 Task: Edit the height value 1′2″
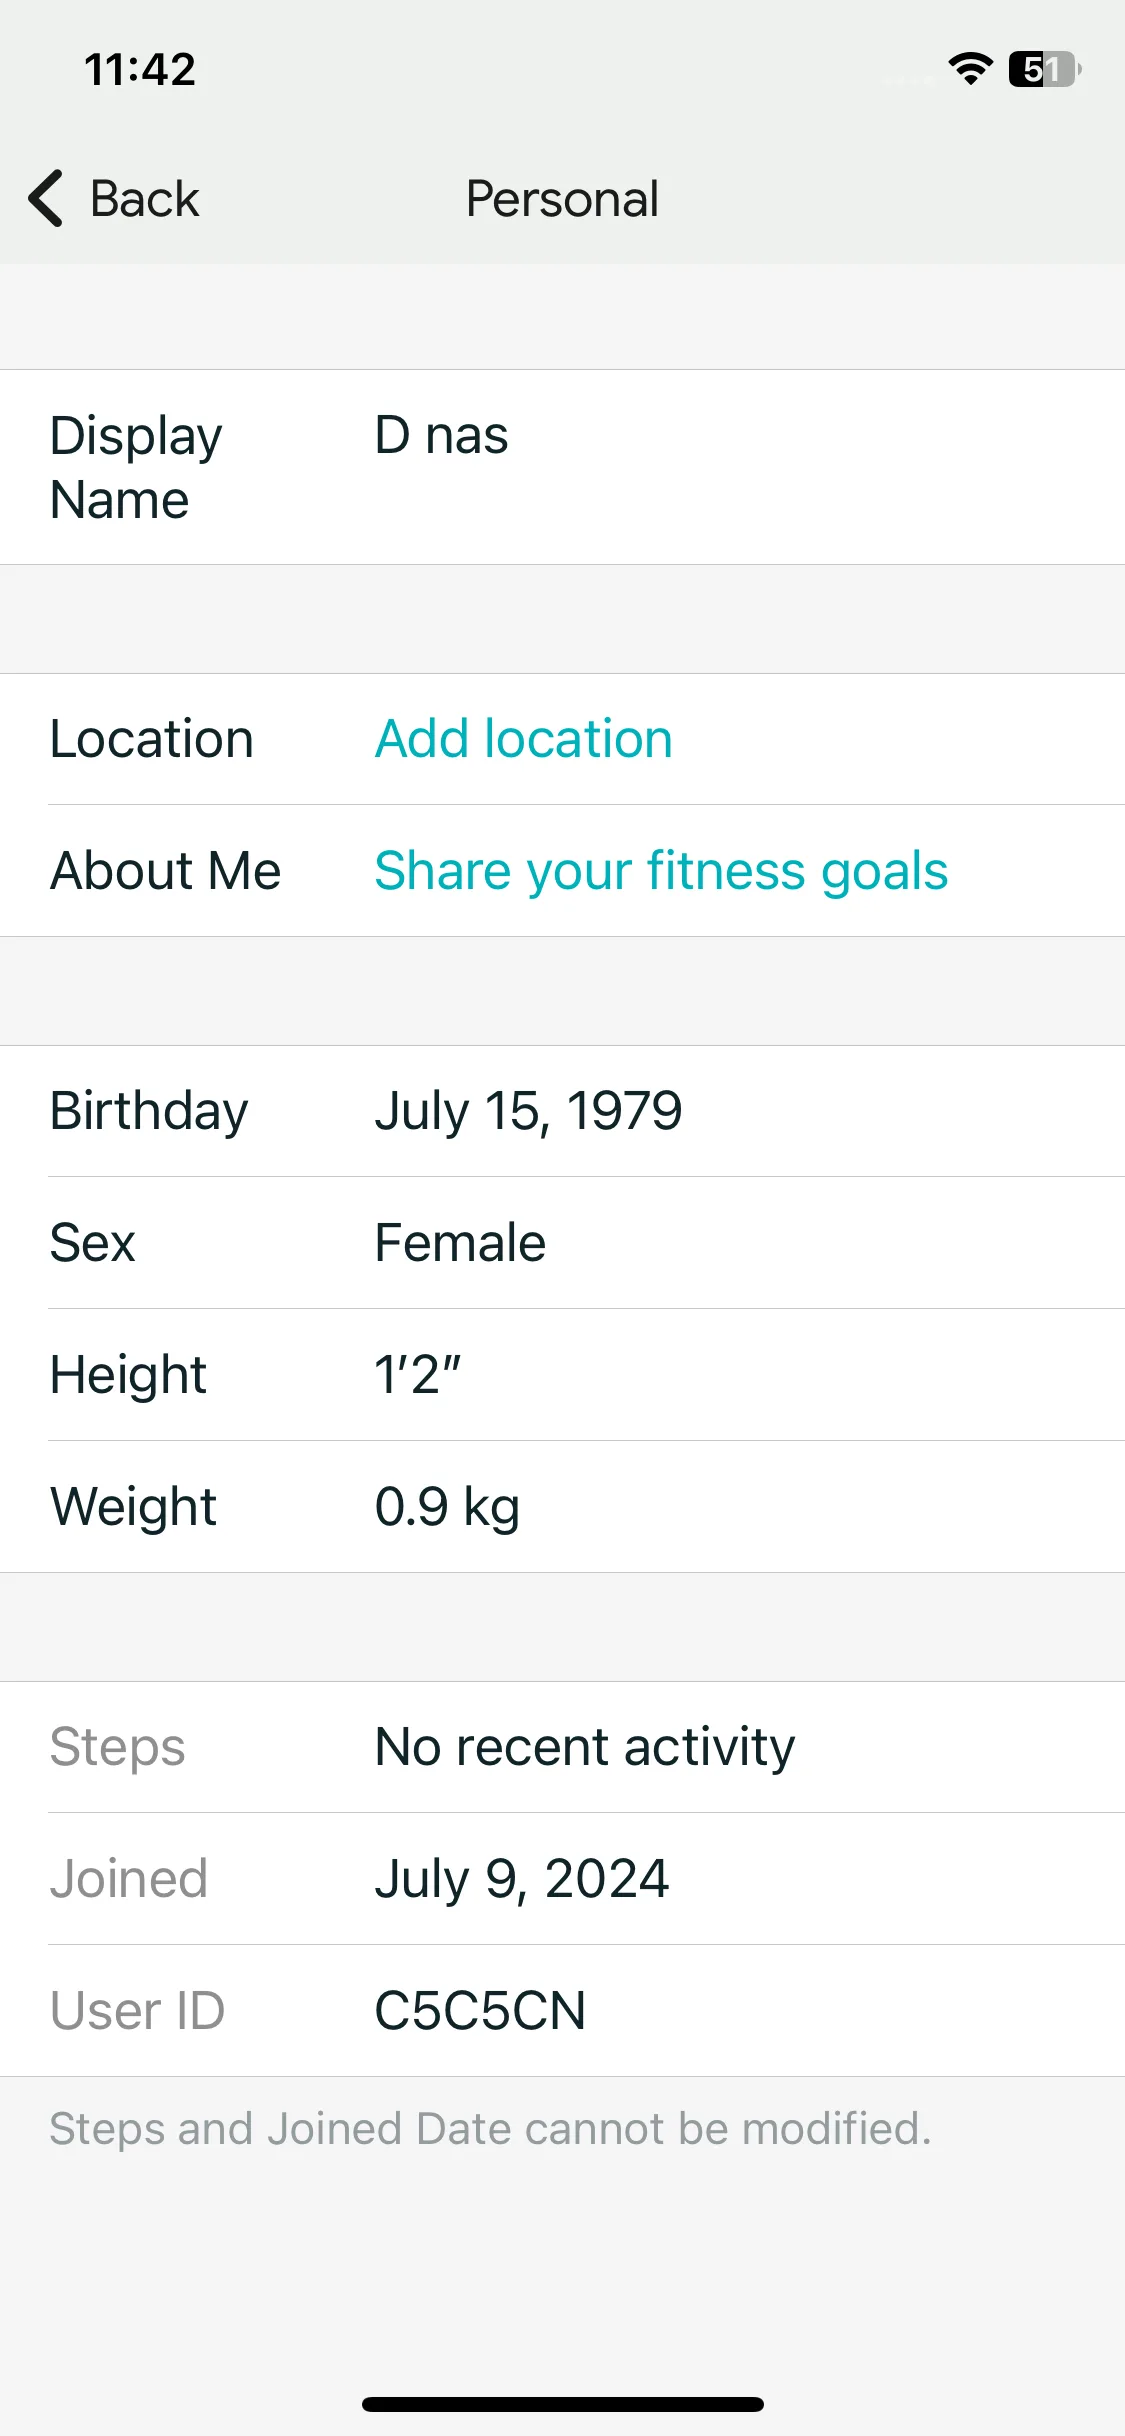[417, 1375]
